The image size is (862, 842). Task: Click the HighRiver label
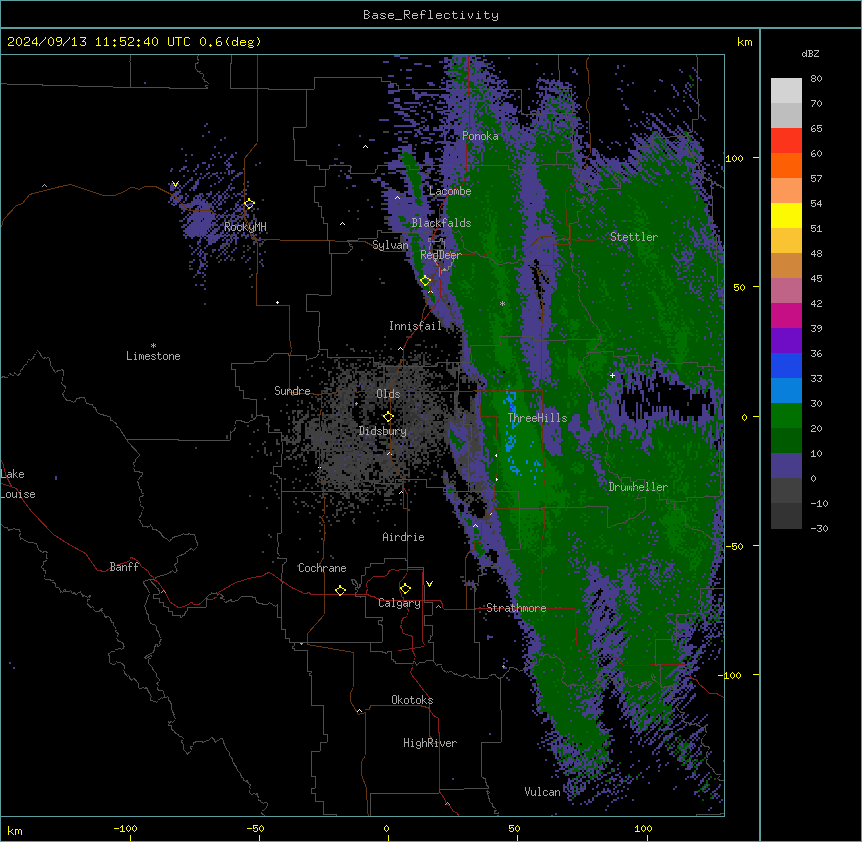[430, 743]
